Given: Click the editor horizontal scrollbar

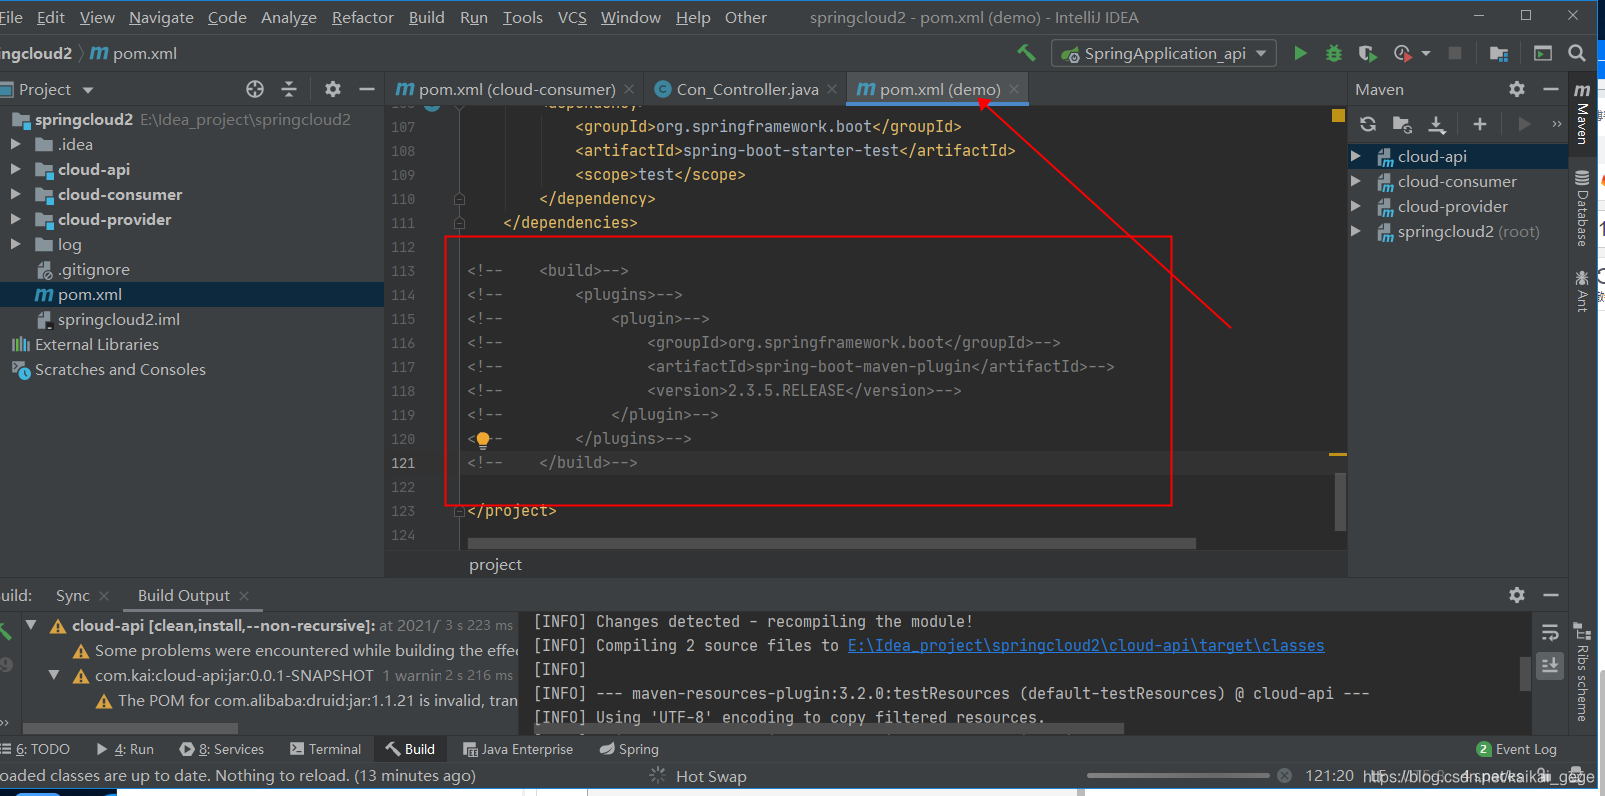Looking at the screenshot, I should [831, 543].
